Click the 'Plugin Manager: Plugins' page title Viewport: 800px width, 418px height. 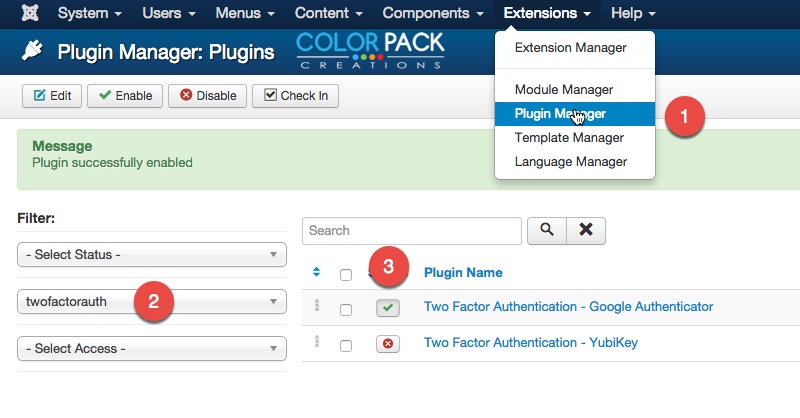coord(166,52)
